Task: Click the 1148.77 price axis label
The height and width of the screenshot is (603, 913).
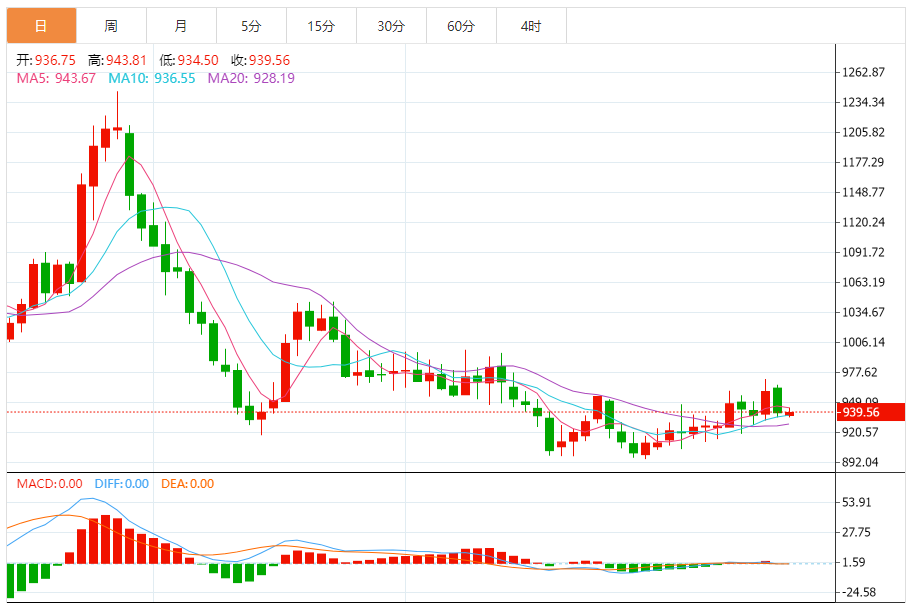Action: coord(864,192)
